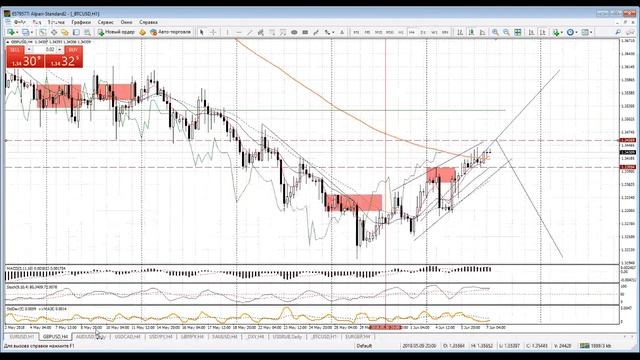Switch the chart to H1 timeframe
This screenshot has width=640, height=360.
point(401,32)
